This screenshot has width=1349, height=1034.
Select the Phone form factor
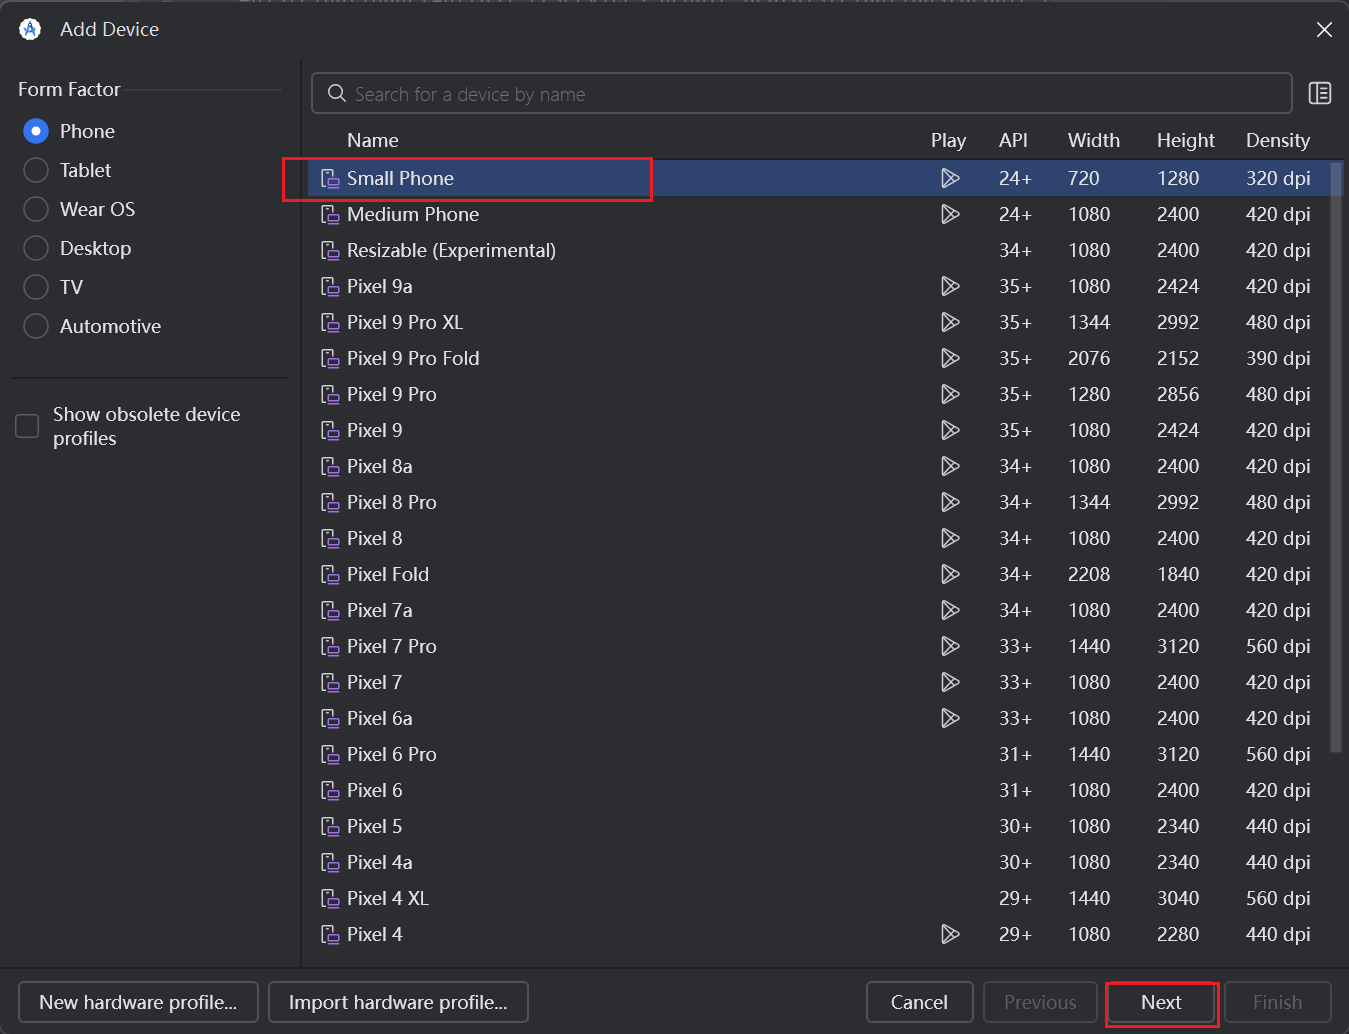click(36, 131)
